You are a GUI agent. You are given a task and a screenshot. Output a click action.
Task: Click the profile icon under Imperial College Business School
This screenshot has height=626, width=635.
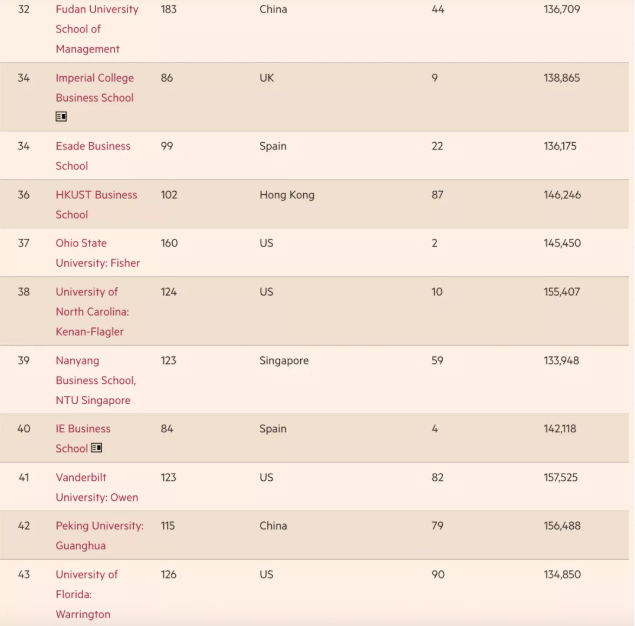61,117
